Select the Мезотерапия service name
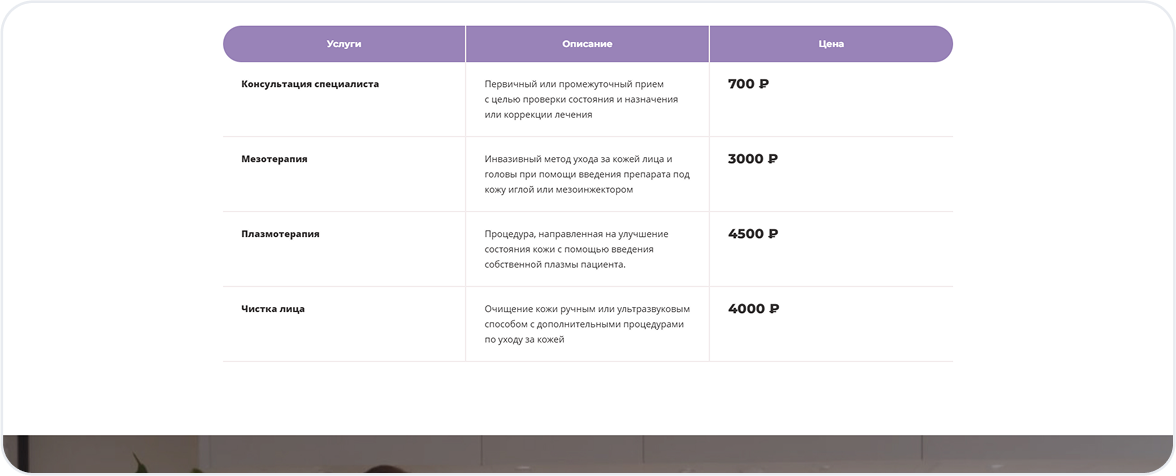Screen dimensions: 1176x476 click(x=274, y=159)
